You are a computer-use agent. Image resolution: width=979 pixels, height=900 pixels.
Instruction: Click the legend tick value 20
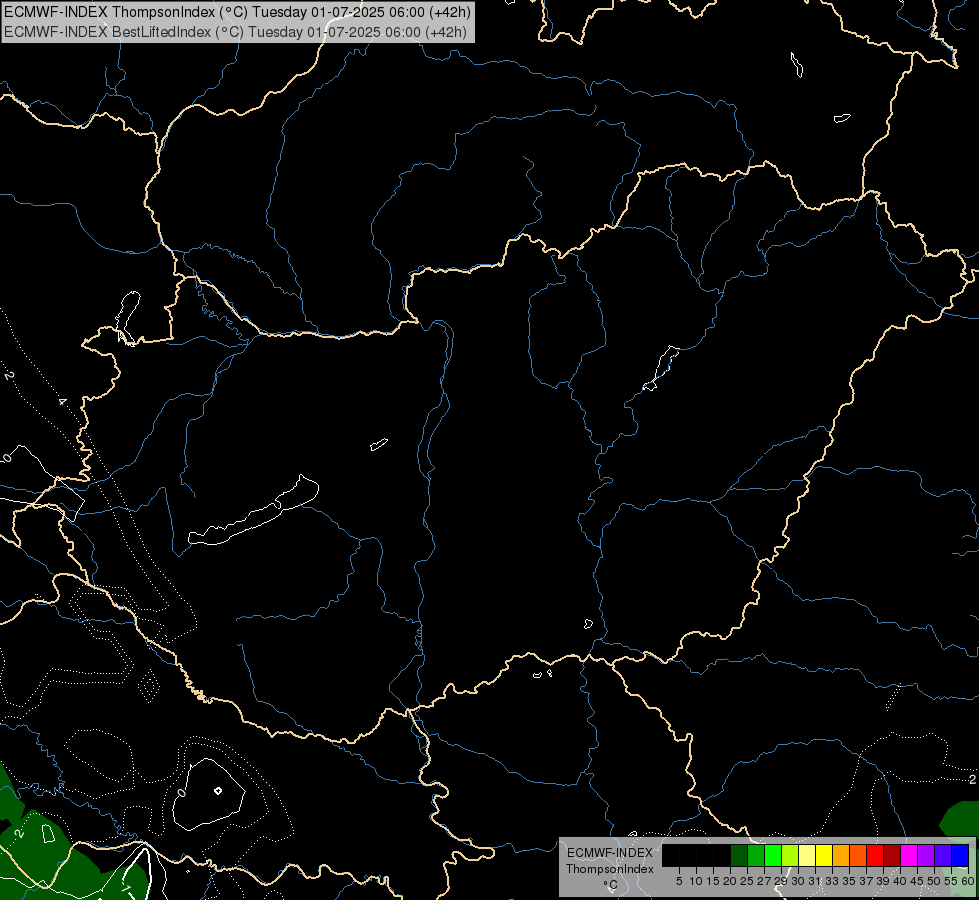coord(730,881)
